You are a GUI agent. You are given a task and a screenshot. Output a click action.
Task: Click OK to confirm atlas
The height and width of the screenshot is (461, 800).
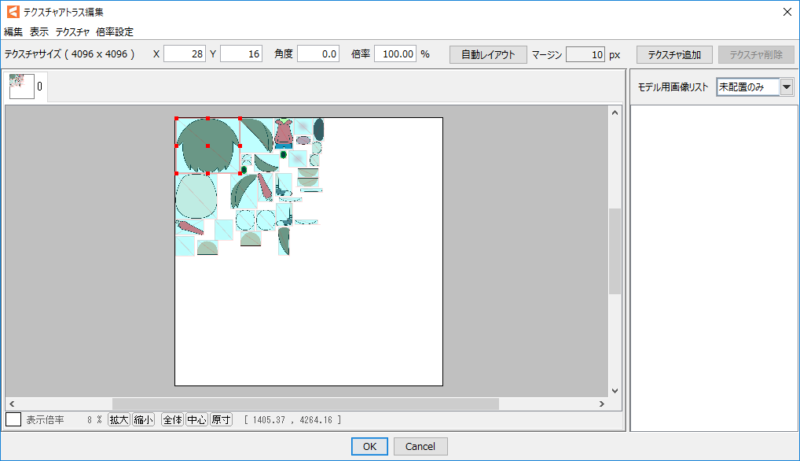[369, 446]
